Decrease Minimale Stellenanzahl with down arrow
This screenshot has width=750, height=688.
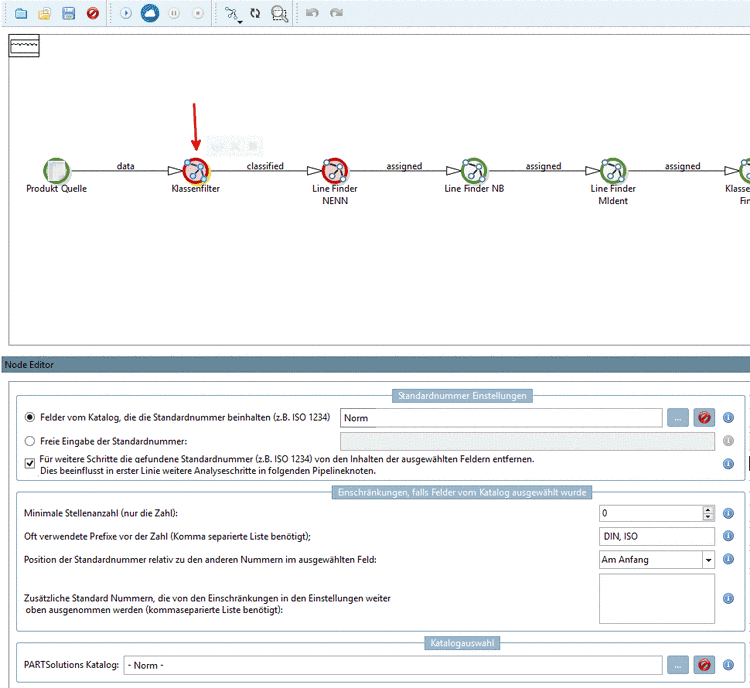tap(708, 517)
